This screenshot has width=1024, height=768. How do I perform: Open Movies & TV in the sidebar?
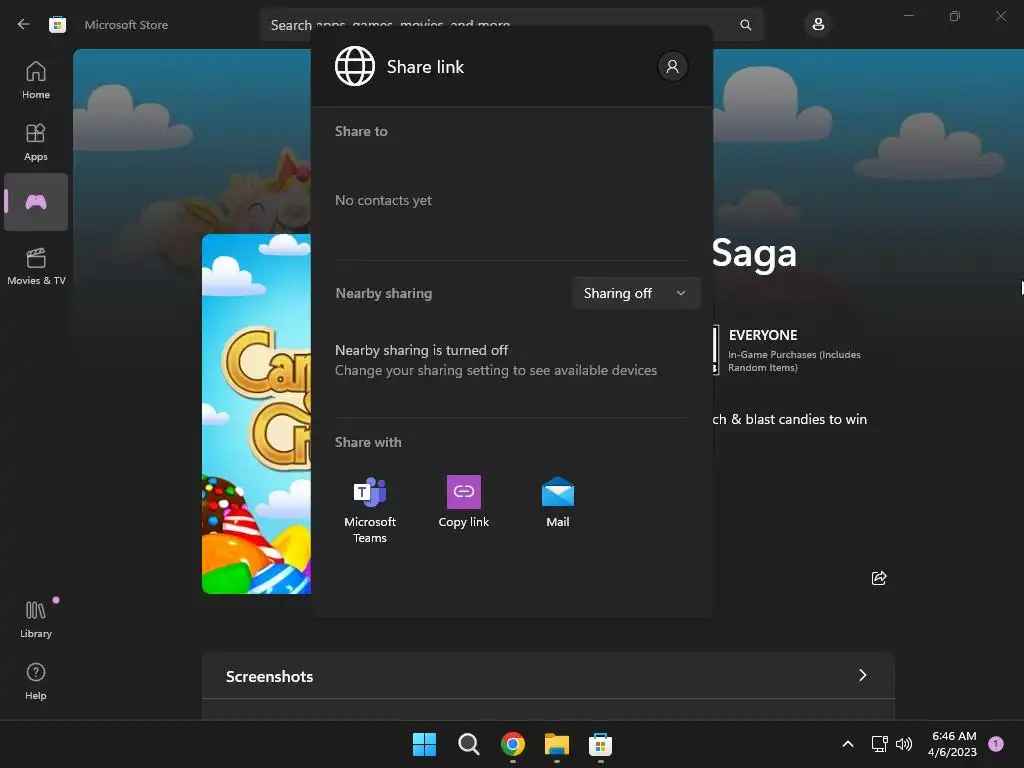point(36,266)
